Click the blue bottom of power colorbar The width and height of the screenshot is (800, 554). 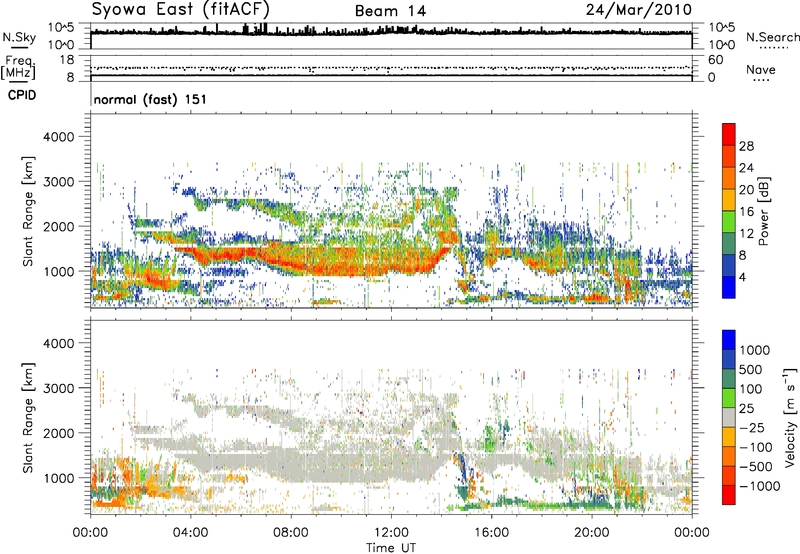point(729,287)
